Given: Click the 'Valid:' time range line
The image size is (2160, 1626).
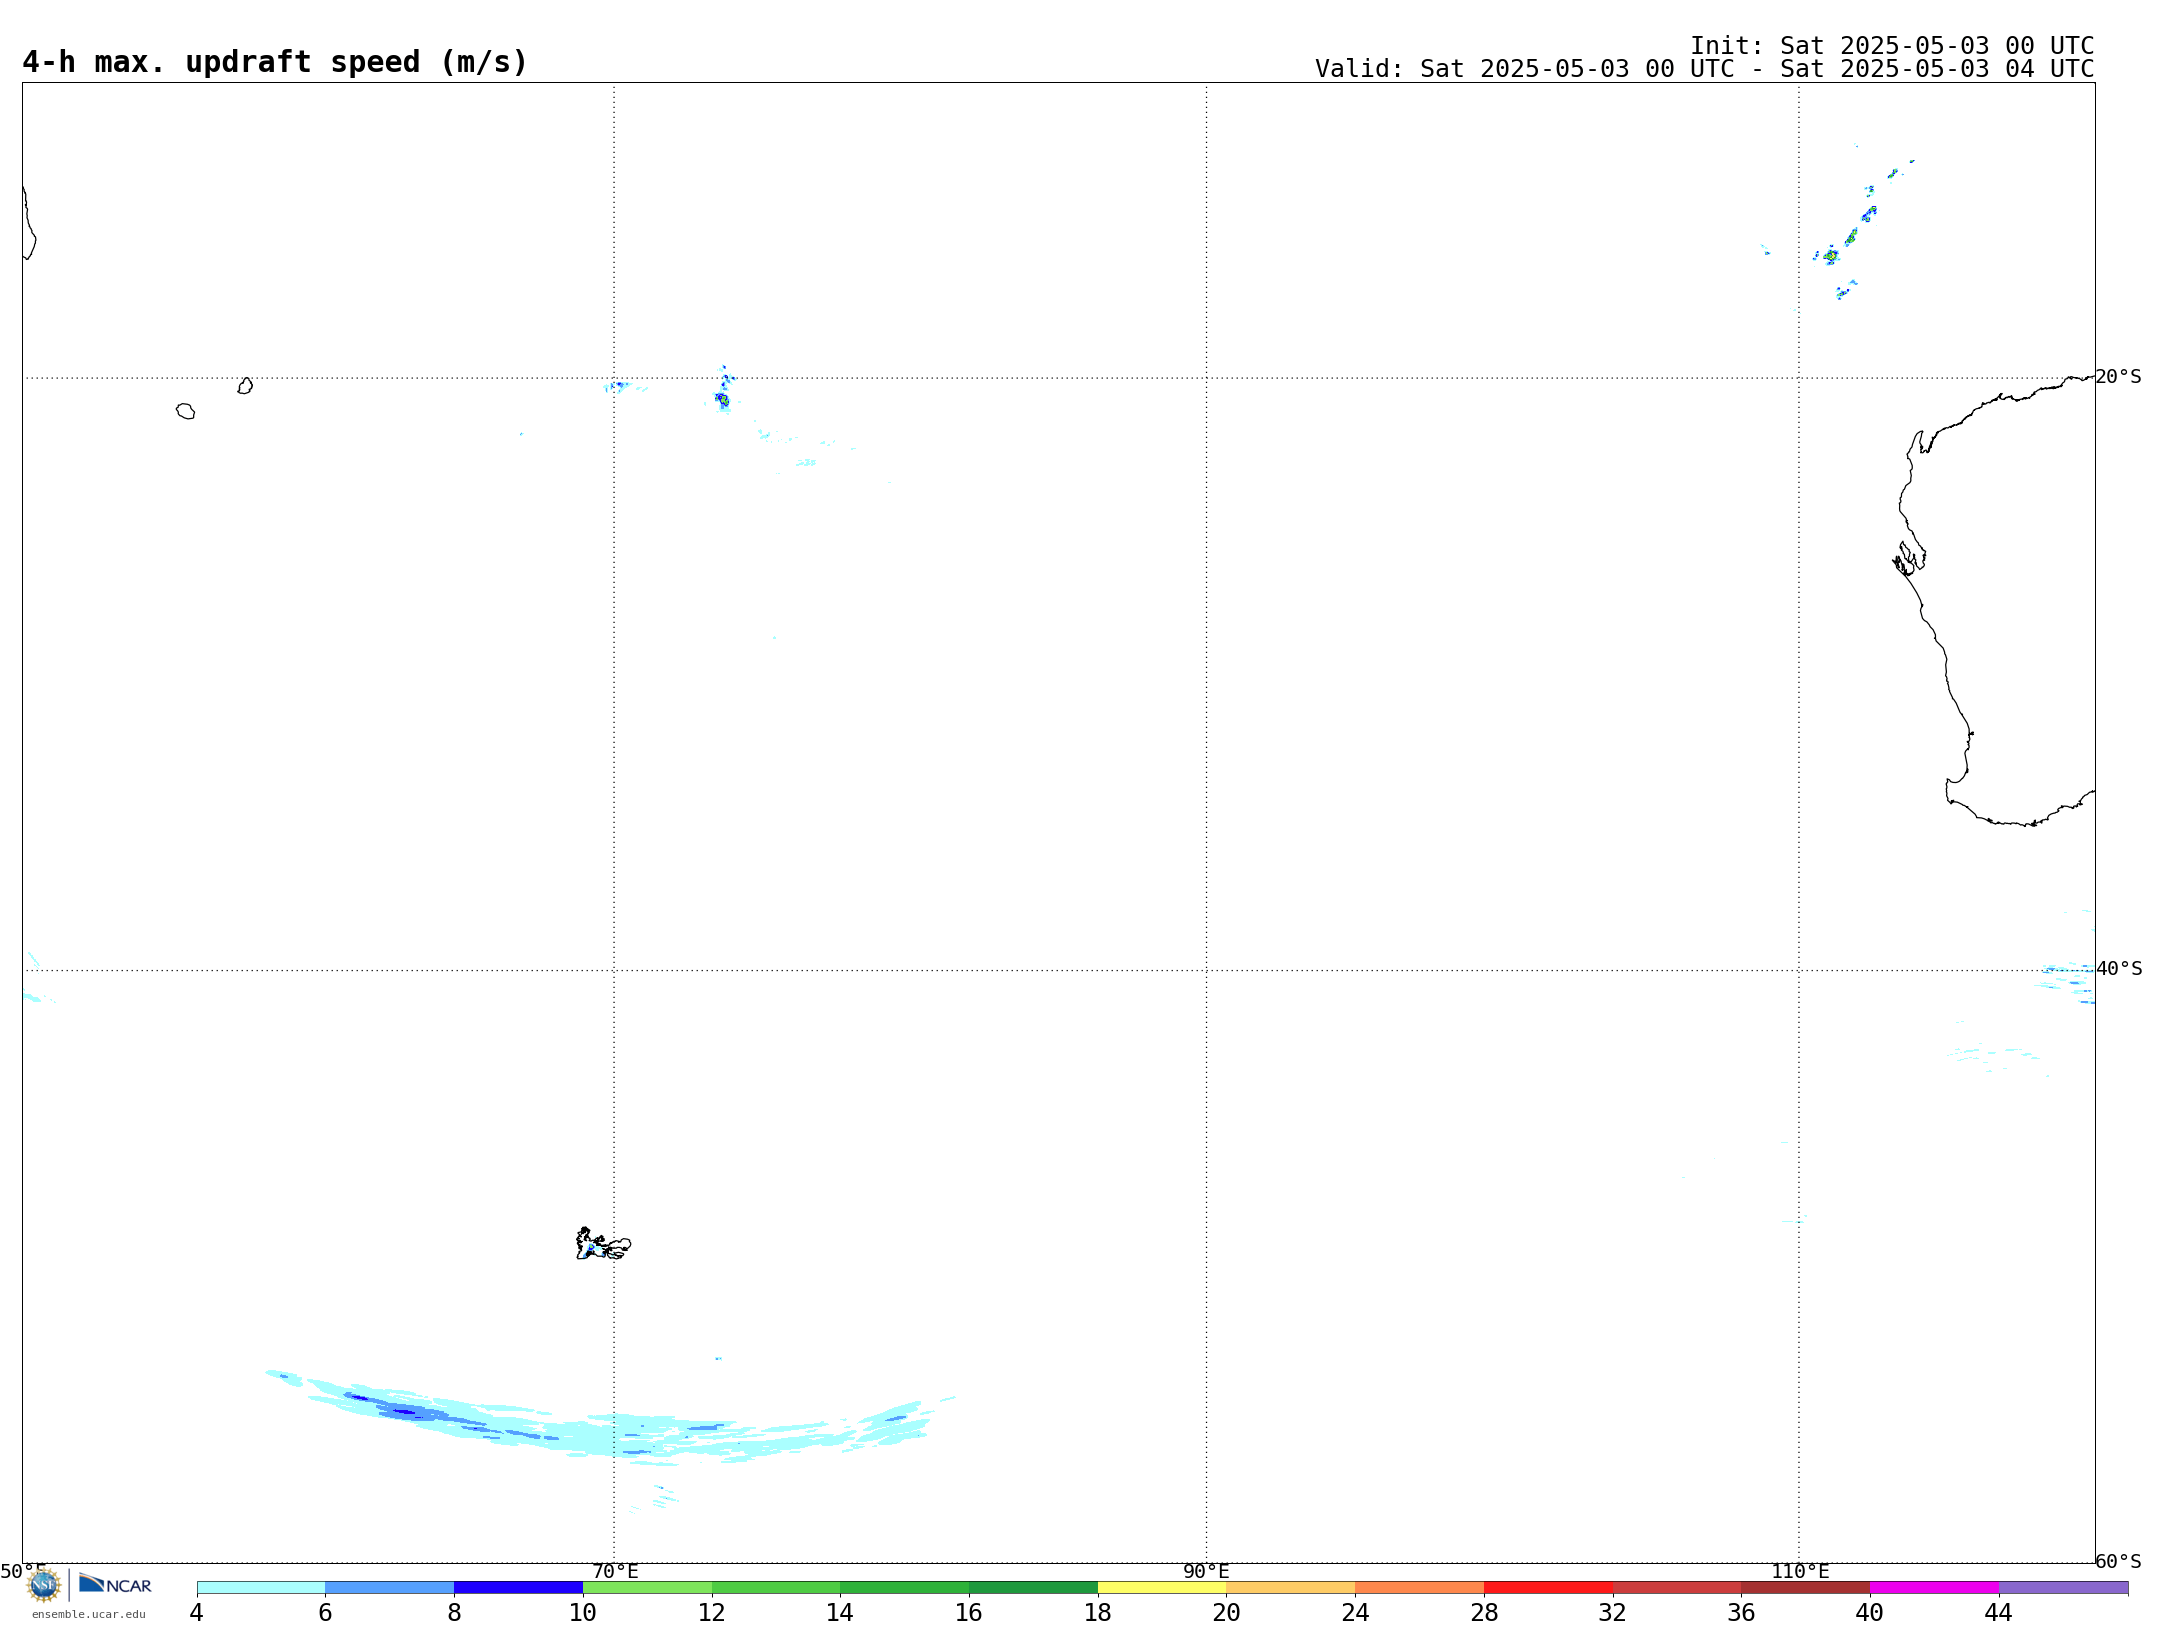Looking at the screenshot, I should (x=1704, y=69).
